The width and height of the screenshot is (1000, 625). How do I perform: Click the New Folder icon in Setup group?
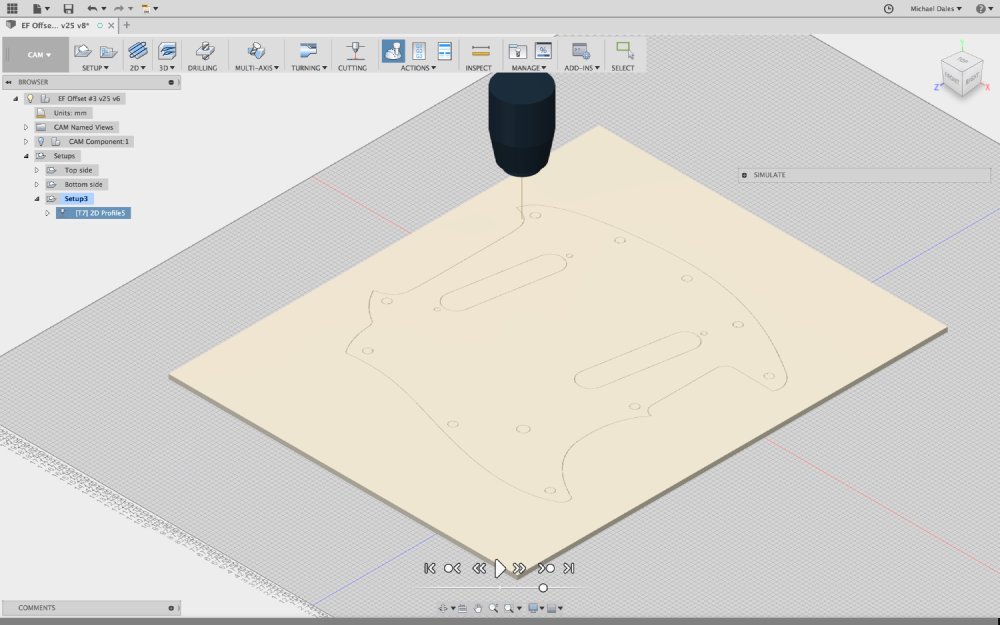tap(108, 51)
